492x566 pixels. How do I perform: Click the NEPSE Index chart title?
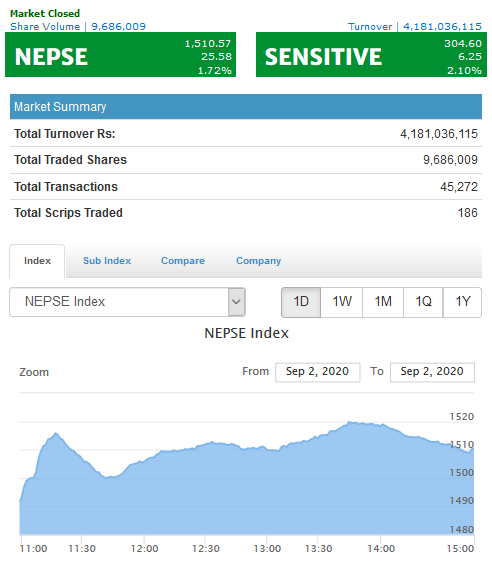tap(247, 333)
